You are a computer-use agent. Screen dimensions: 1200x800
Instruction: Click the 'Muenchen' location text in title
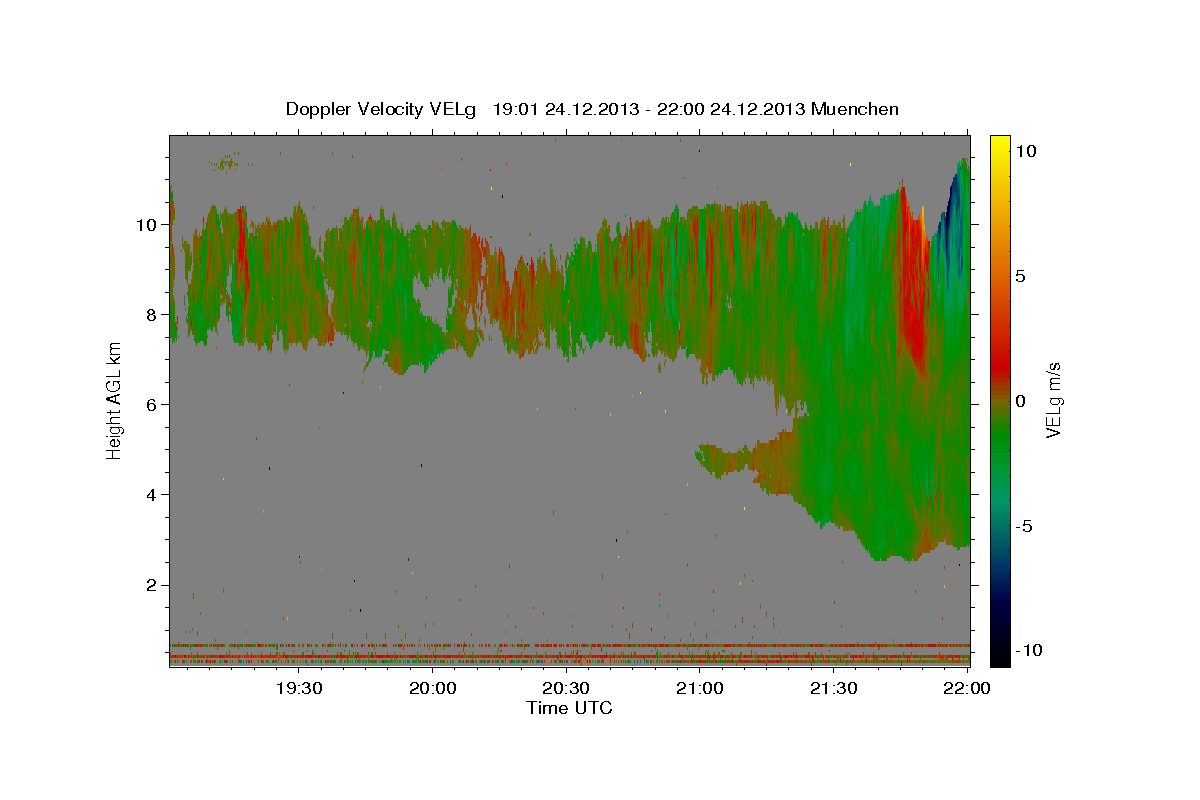[855, 109]
